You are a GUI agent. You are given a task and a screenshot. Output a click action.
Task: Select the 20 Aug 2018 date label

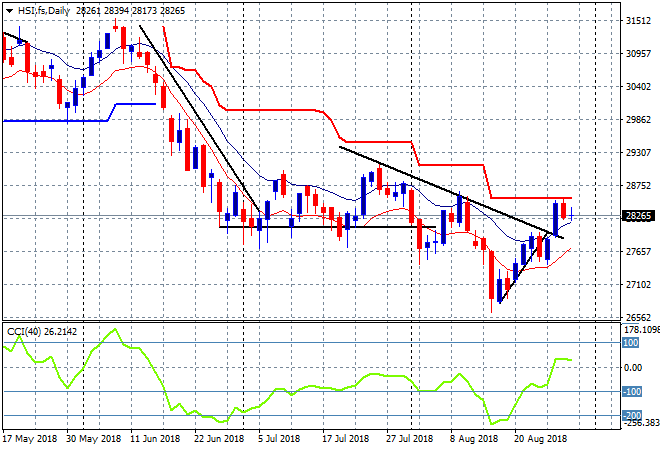coord(541,439)
